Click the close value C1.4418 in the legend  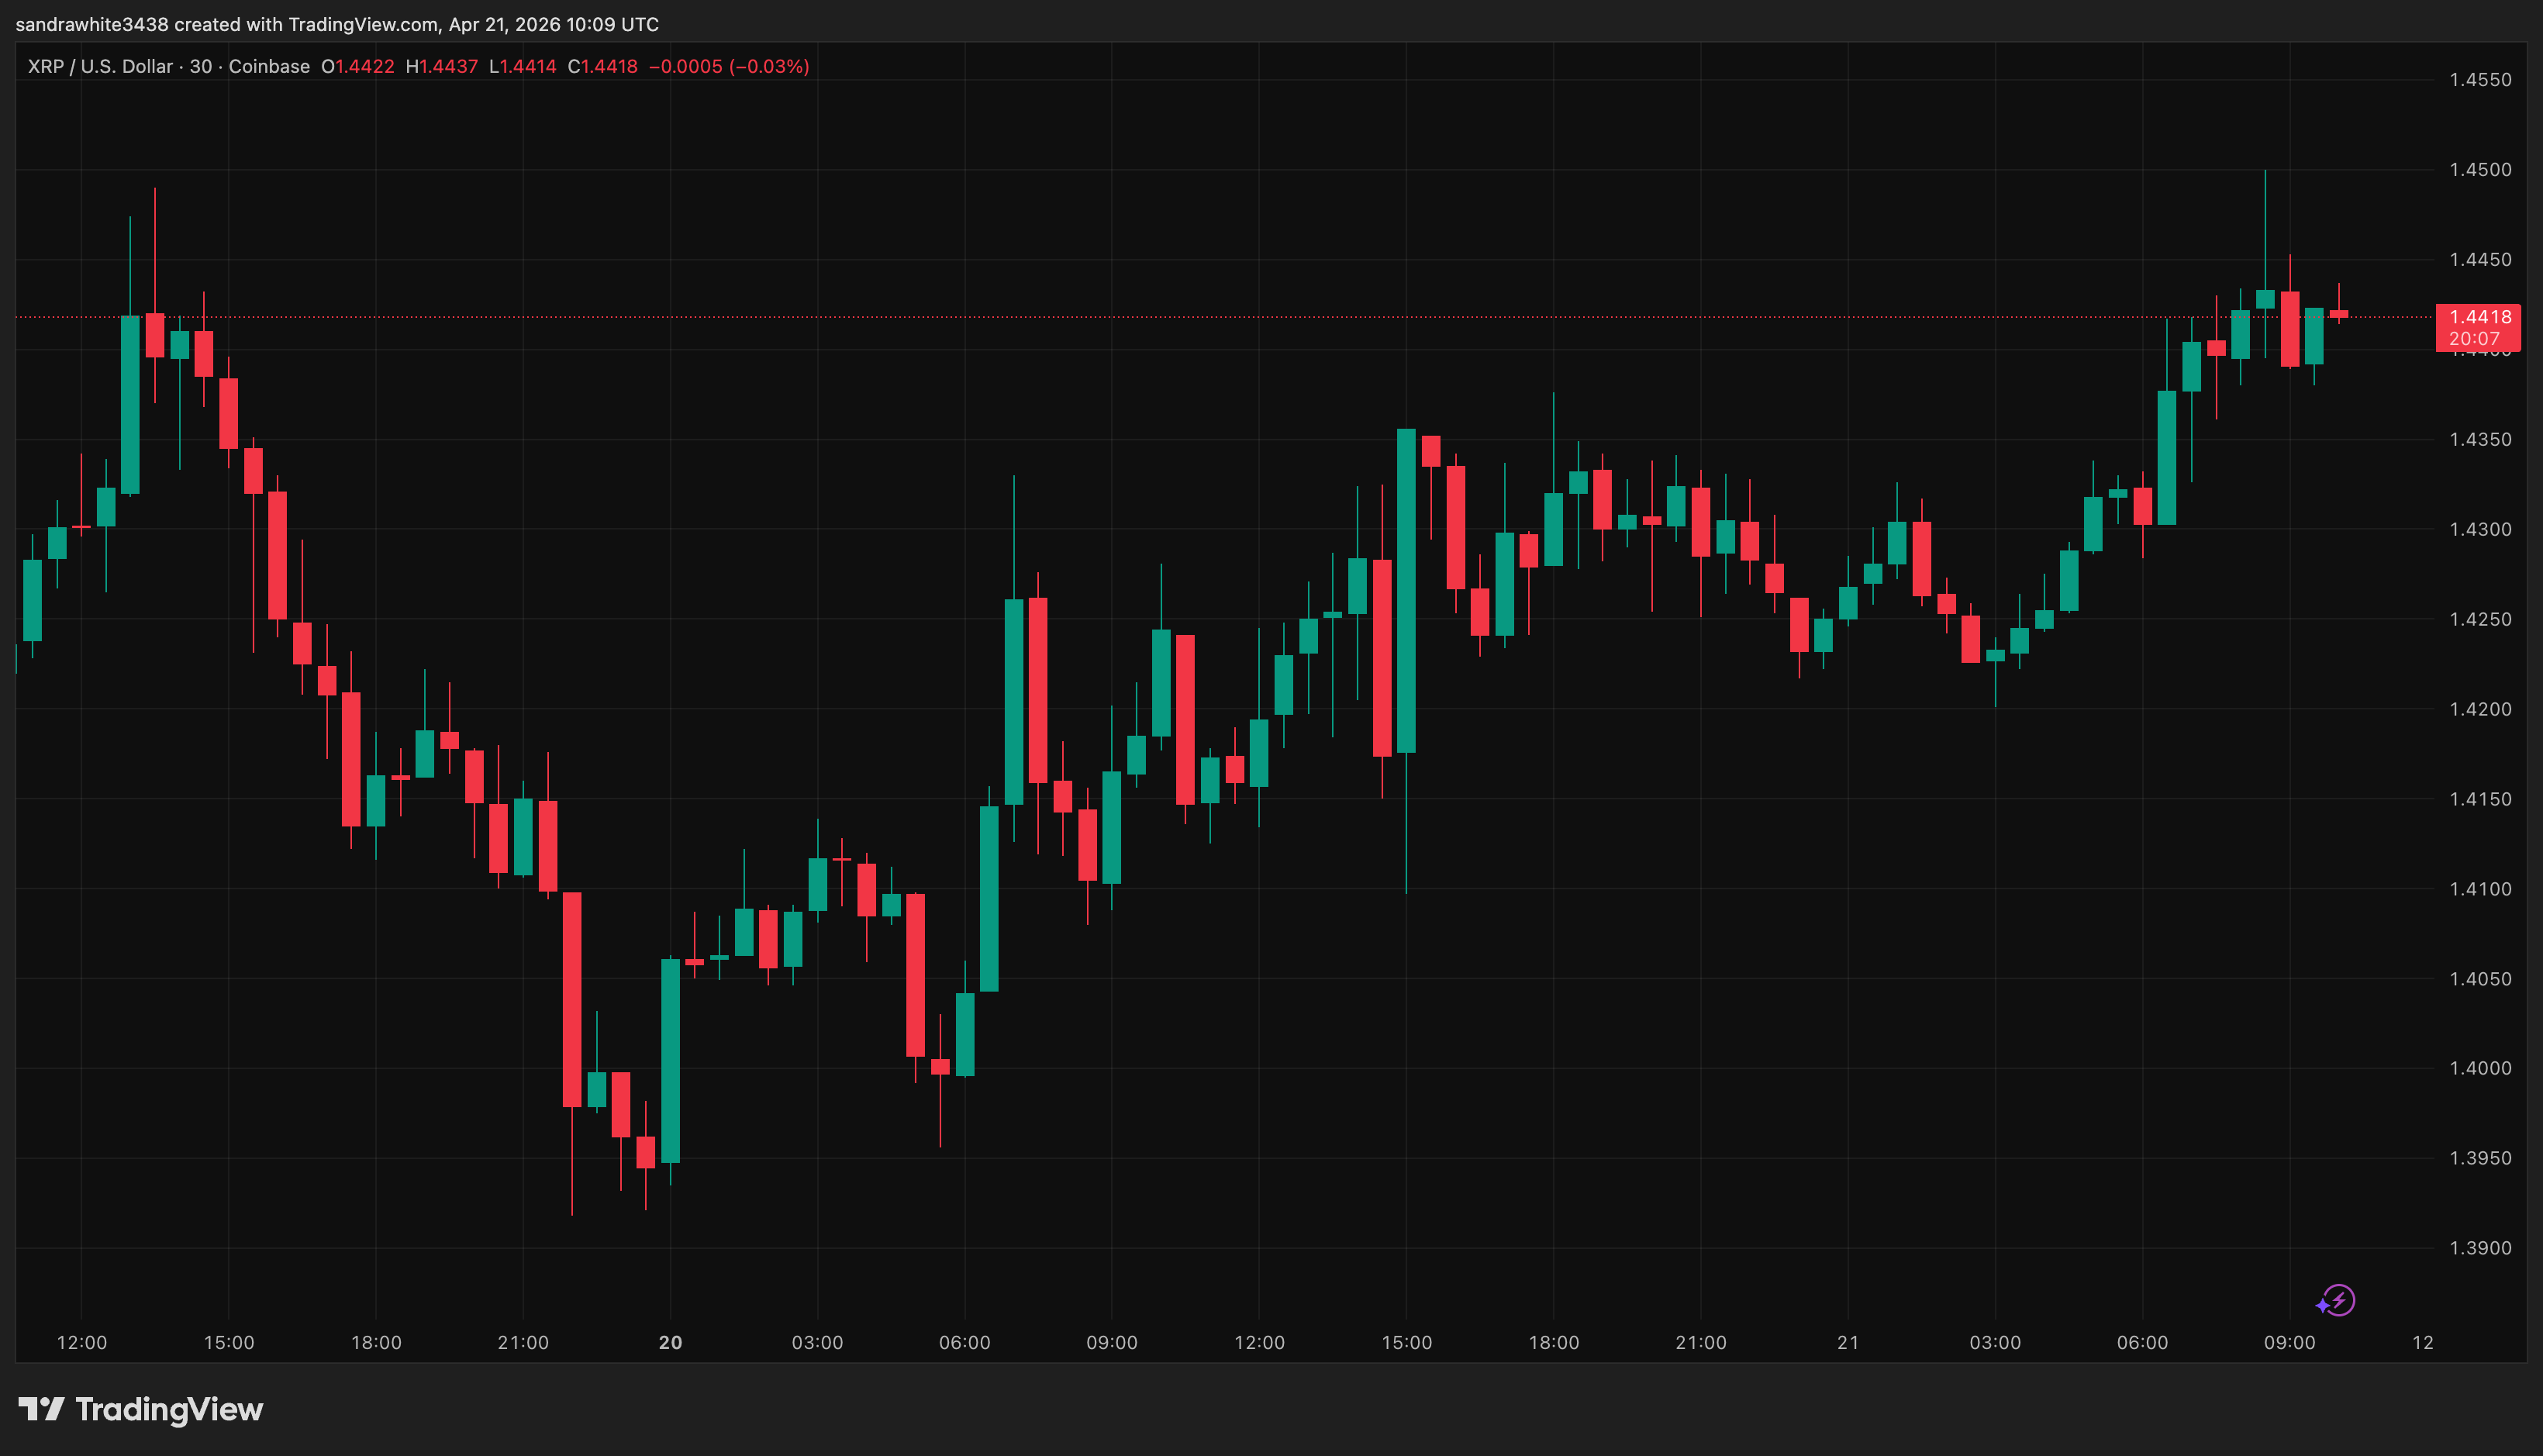pos(602,67)
